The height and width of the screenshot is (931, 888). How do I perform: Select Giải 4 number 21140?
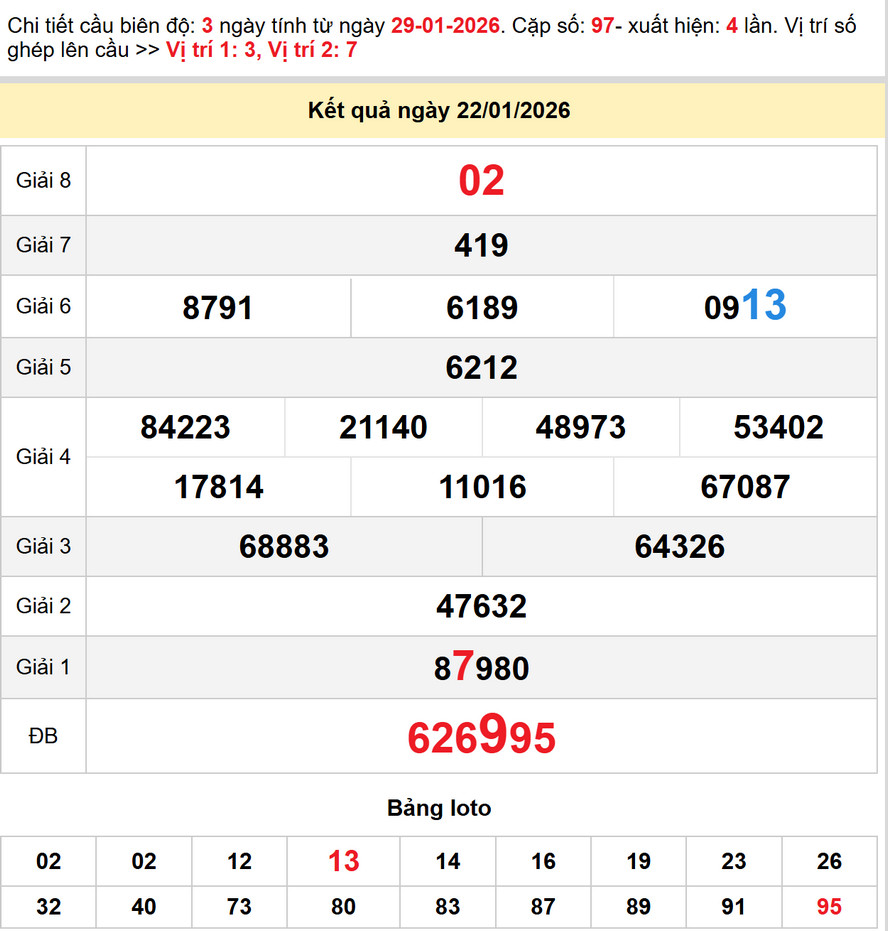tap(383, 428)
